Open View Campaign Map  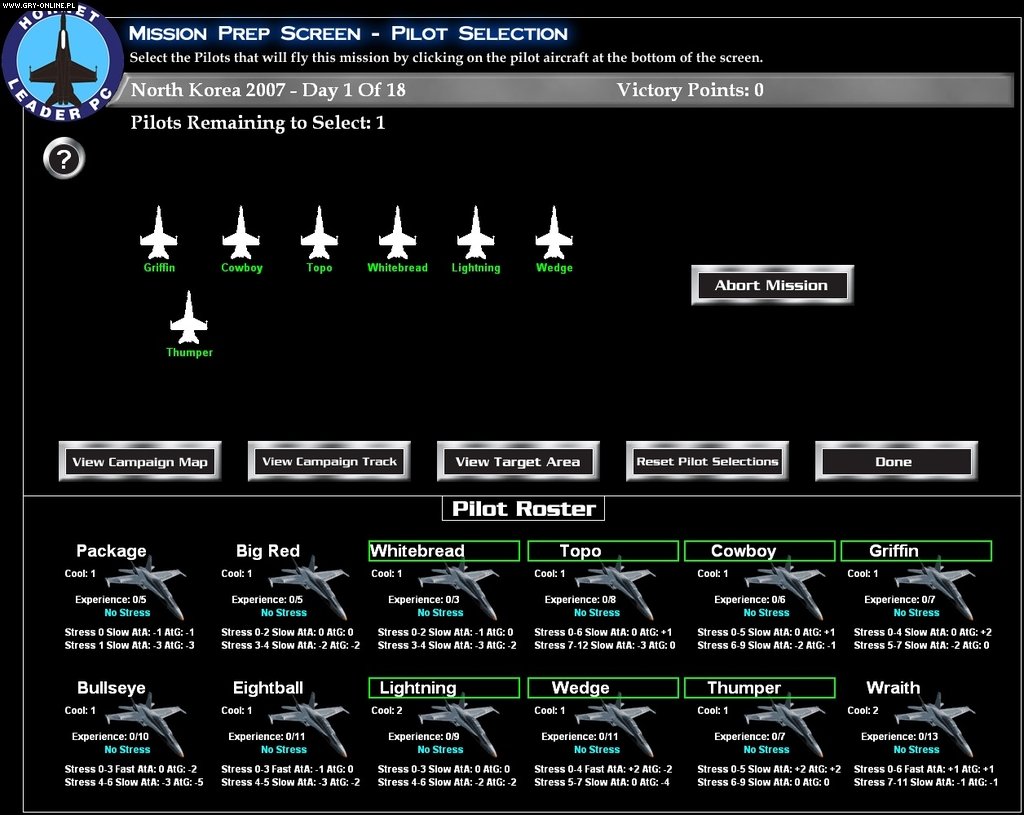139,460
